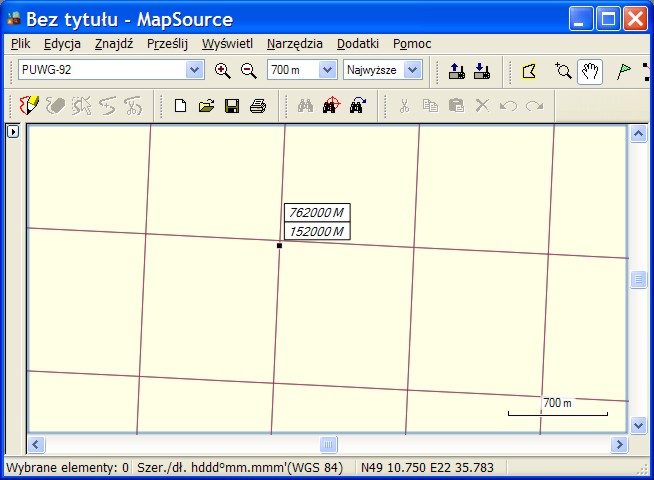The image size is (654, 480).
Task: Select the Route tool icon
Action: pos(647,71)
